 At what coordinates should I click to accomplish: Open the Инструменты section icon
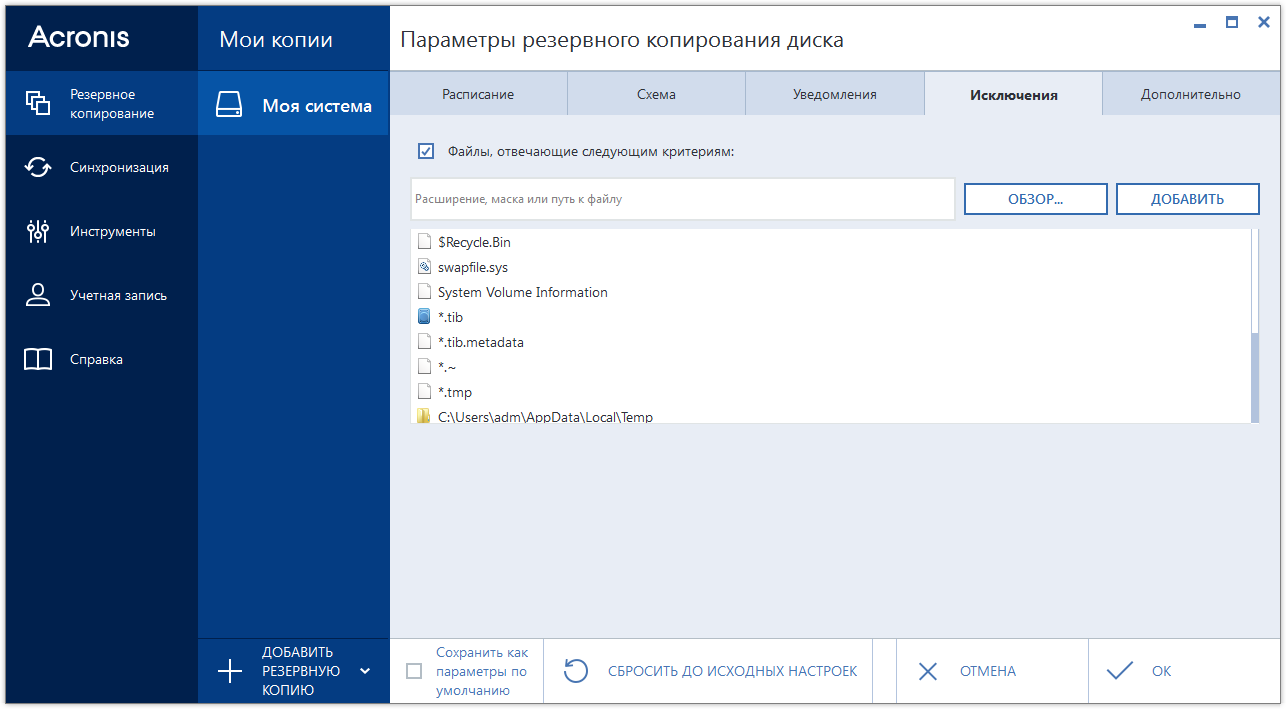pos(37,231)
